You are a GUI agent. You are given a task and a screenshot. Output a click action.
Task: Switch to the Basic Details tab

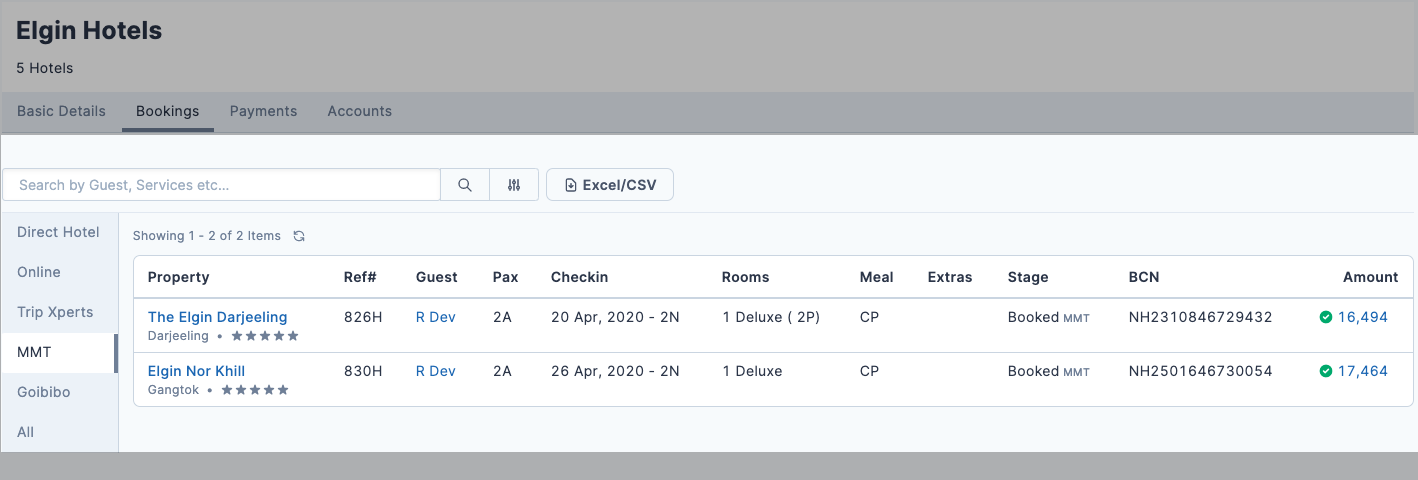(x=61, y=111)
